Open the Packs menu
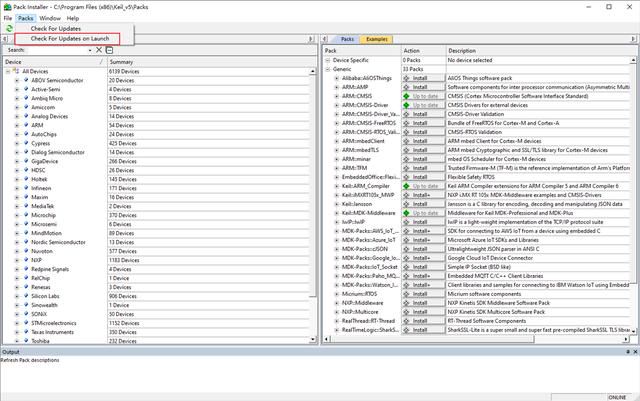This screenshot has width=640, height=401. tap(25, 18)
